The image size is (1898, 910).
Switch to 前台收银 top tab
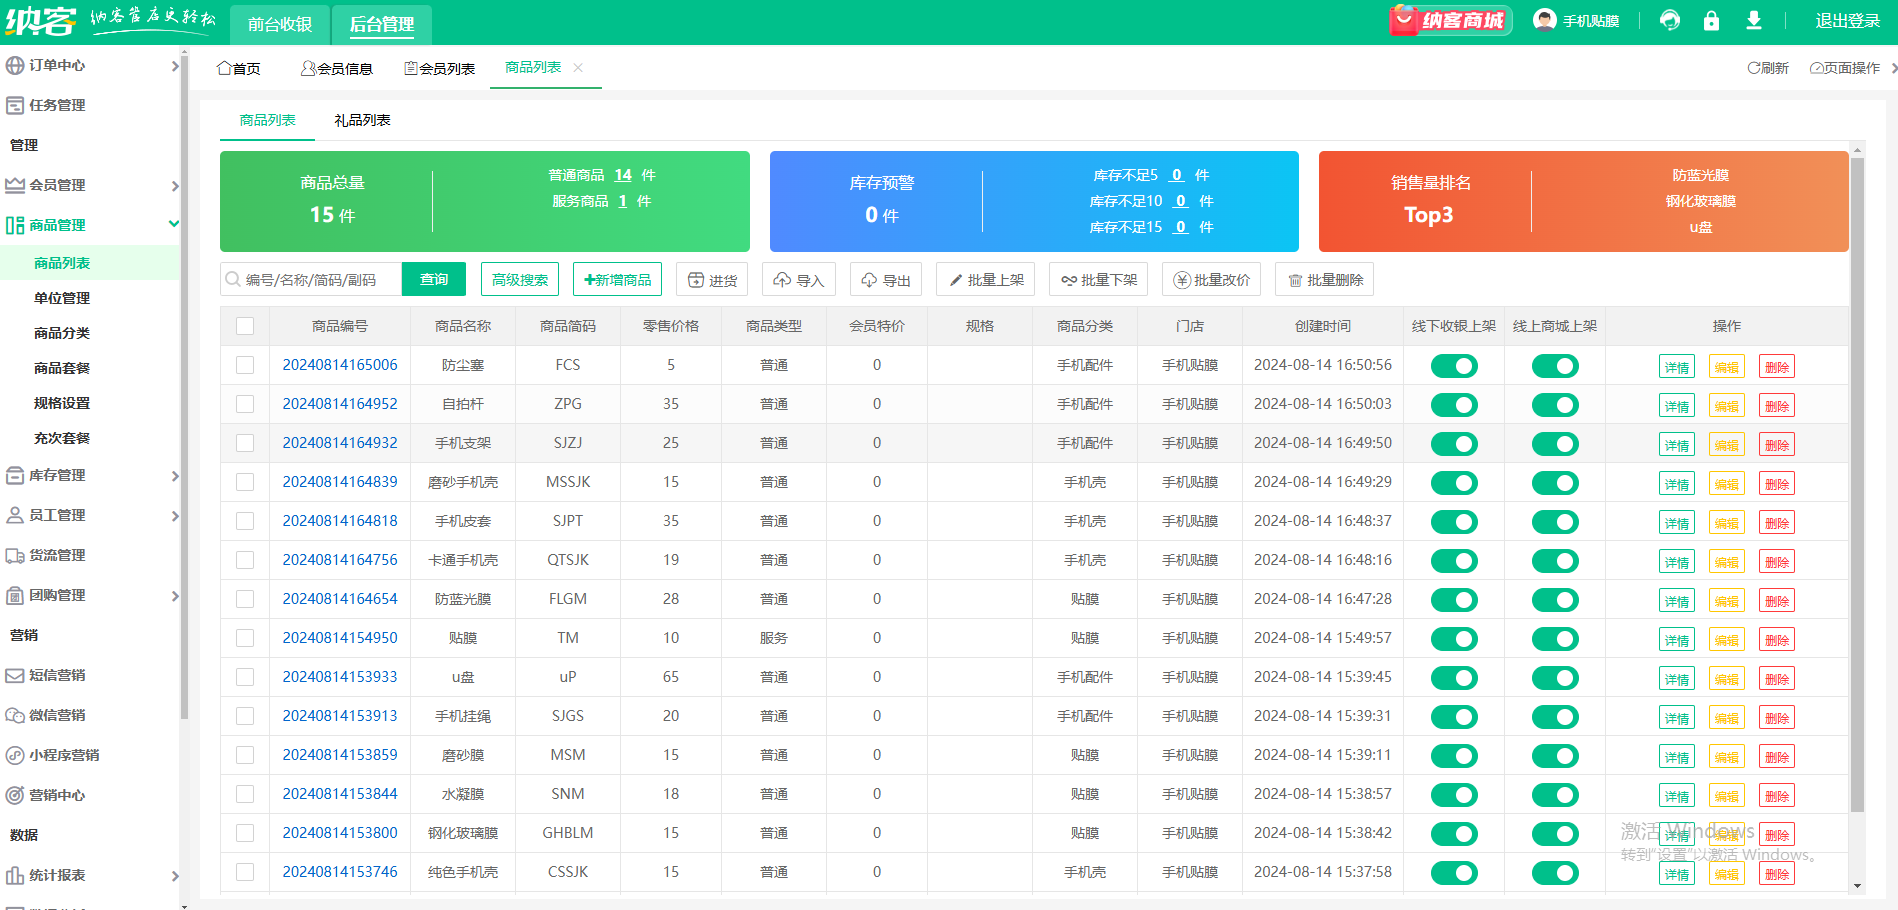click(280, 24)
